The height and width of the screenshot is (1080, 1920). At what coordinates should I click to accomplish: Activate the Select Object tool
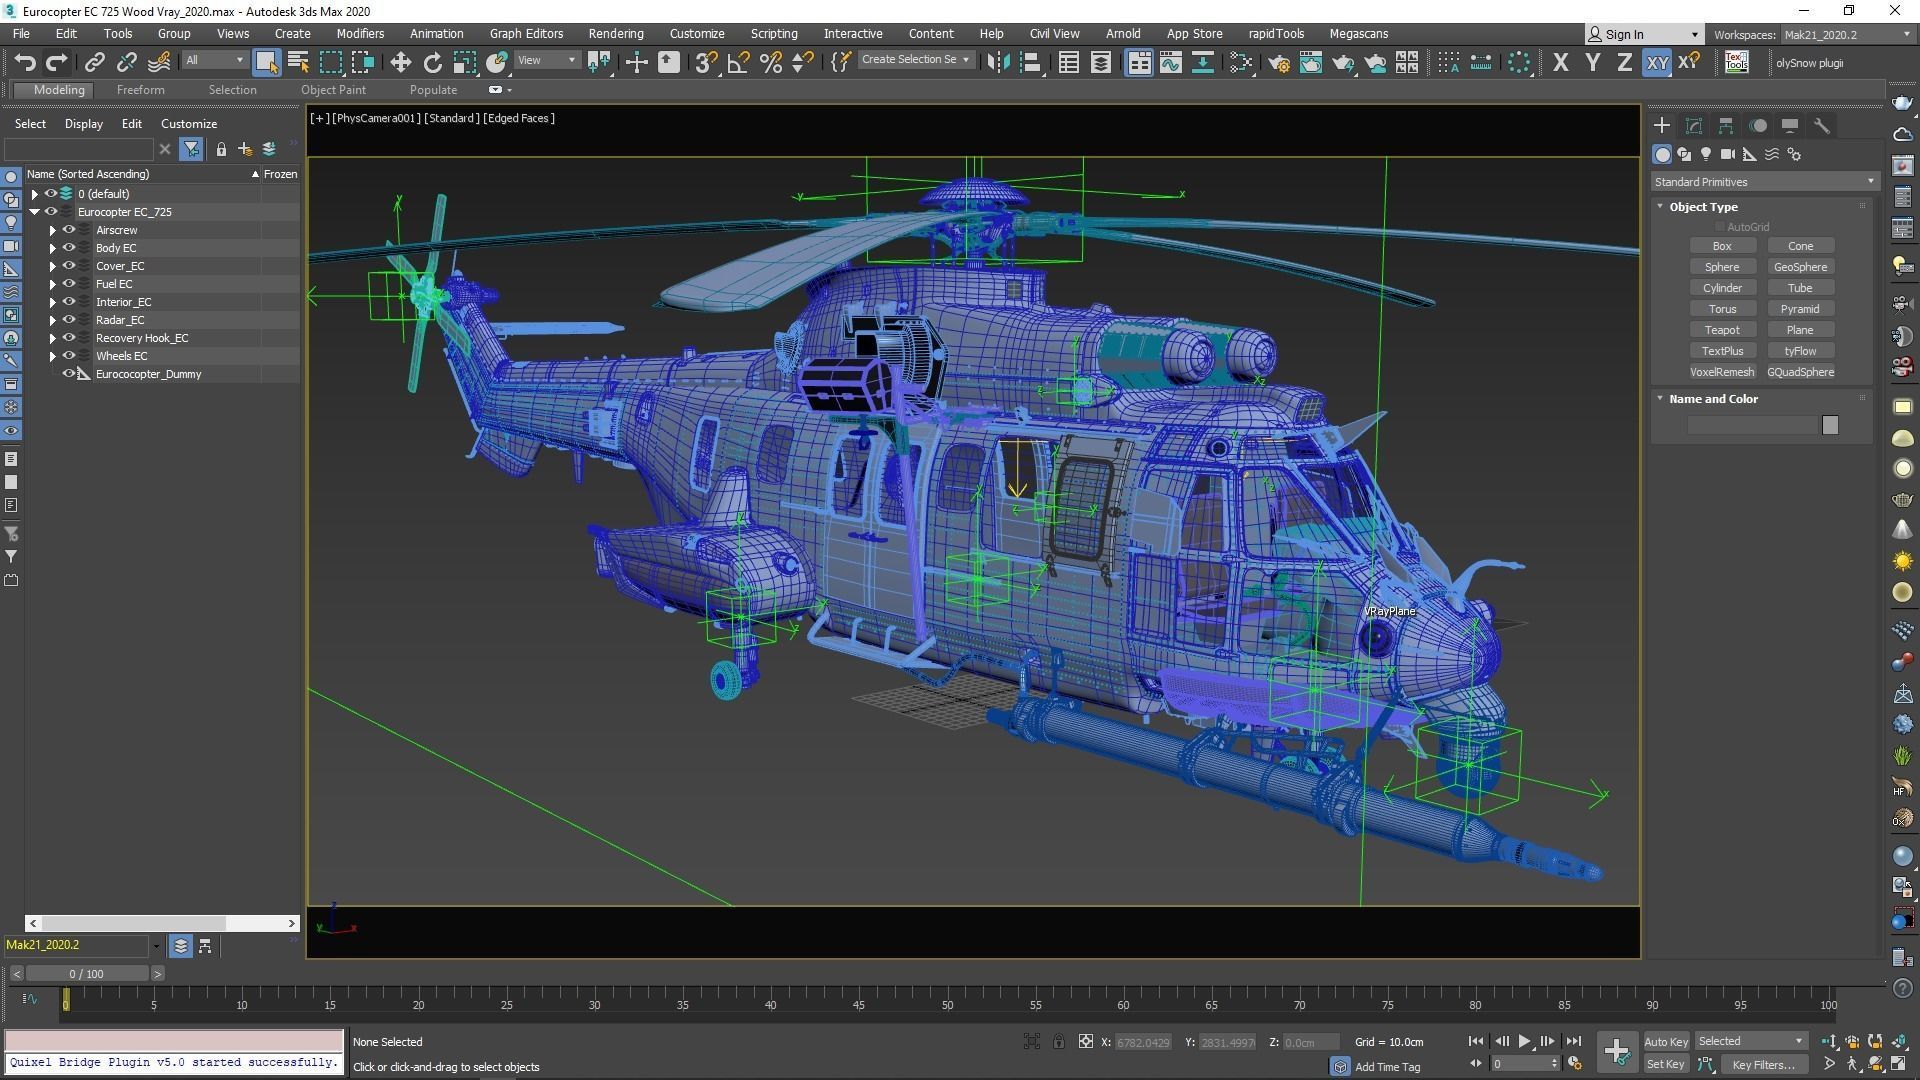[x=266, y=63]
